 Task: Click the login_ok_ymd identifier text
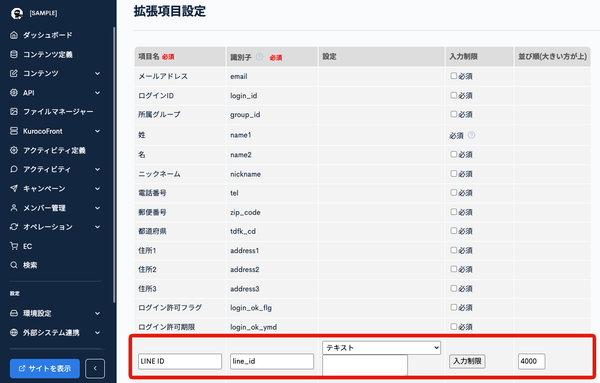coord(253,327)
